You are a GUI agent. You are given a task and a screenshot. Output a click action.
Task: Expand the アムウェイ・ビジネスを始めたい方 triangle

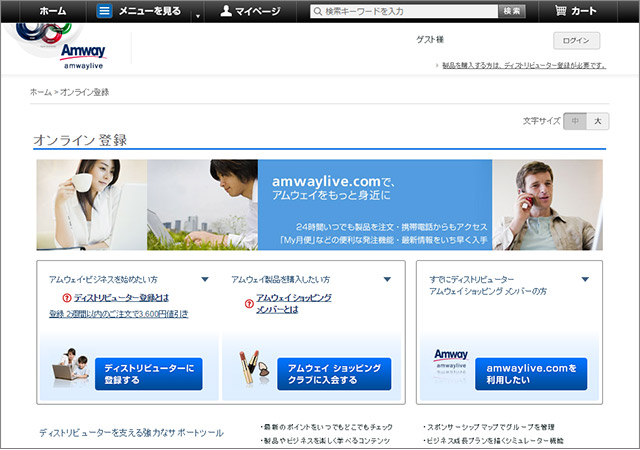(205, 279)
